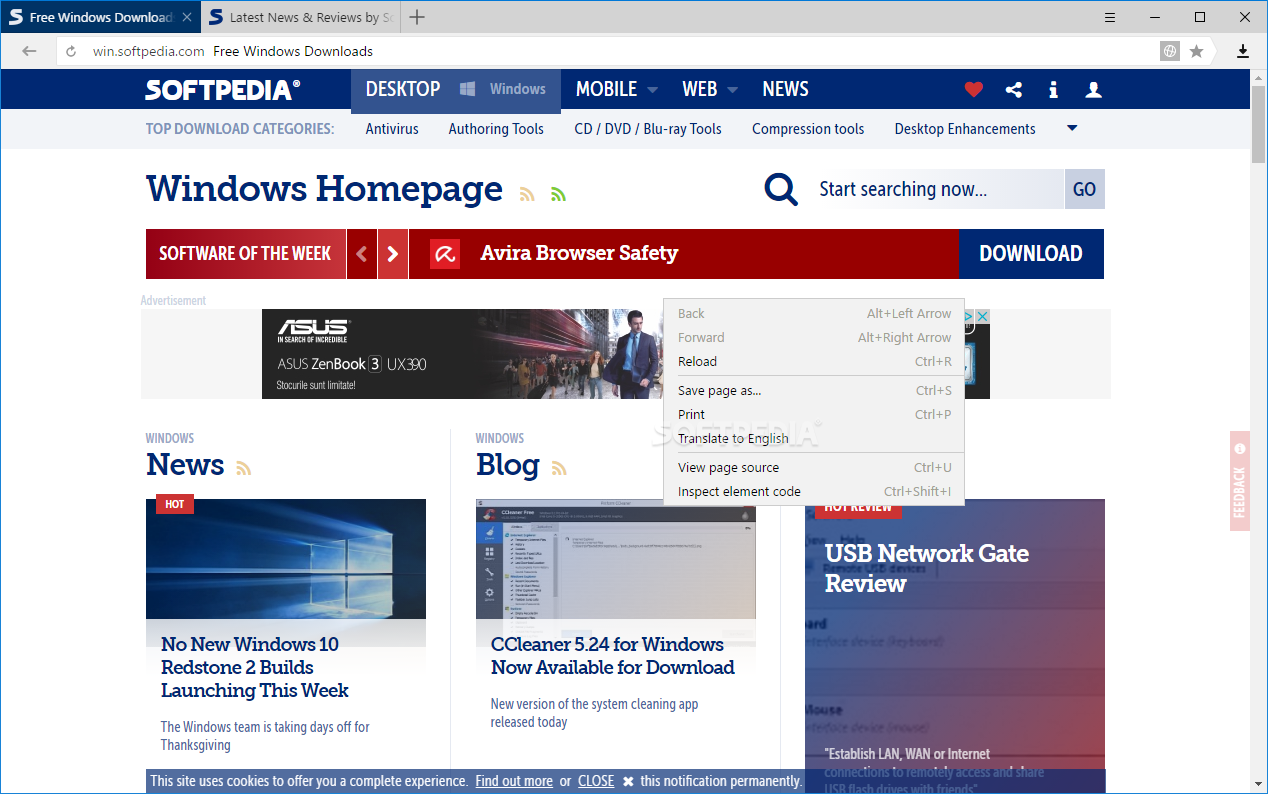Expand more download categories arrow
1268x794 pixels.
pyautogui.click(x=1072, y=128)
